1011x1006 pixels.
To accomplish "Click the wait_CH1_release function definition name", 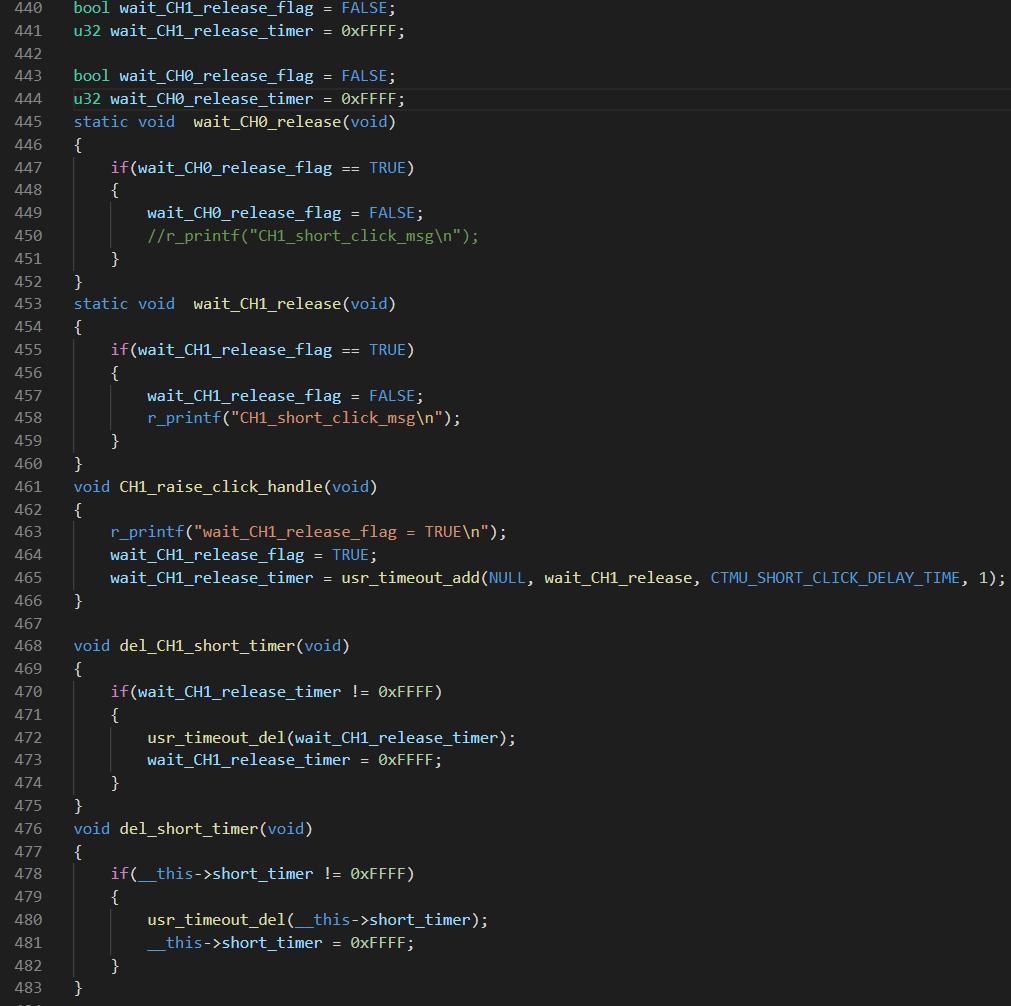I will (267, 304).
